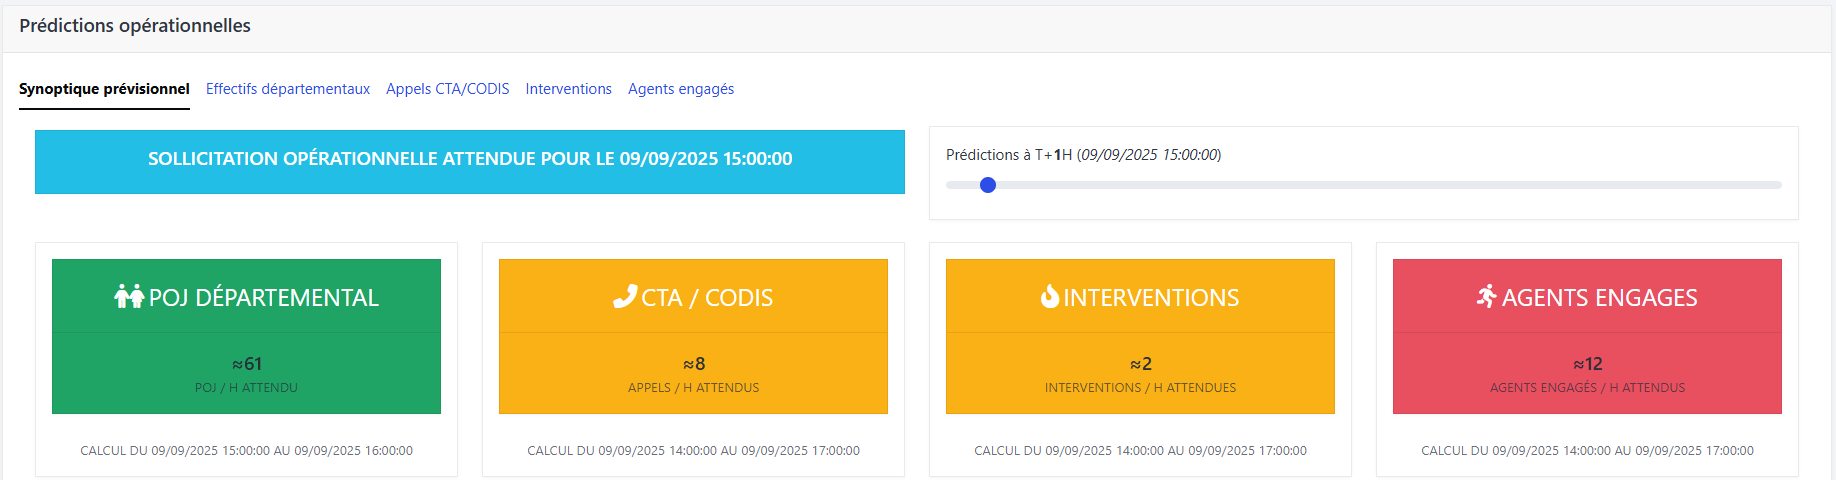Select the Agents engagés tab

pyautogui.click(x=680, y=89)
